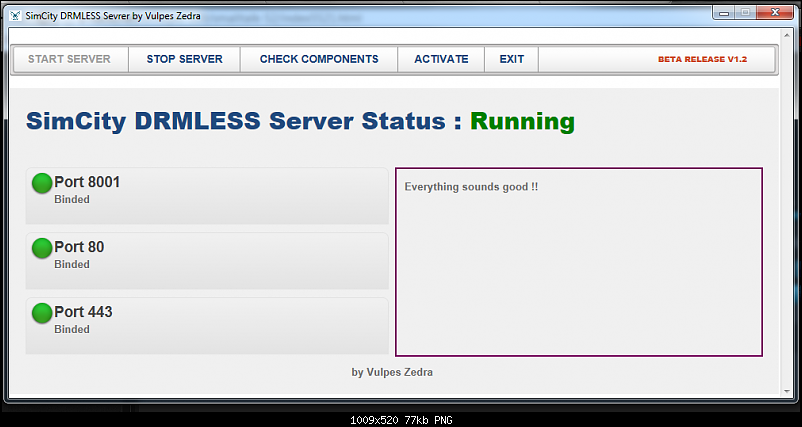
Task: Click the 'Binded' text under Port 8001
Action: (x=72, y=199)
